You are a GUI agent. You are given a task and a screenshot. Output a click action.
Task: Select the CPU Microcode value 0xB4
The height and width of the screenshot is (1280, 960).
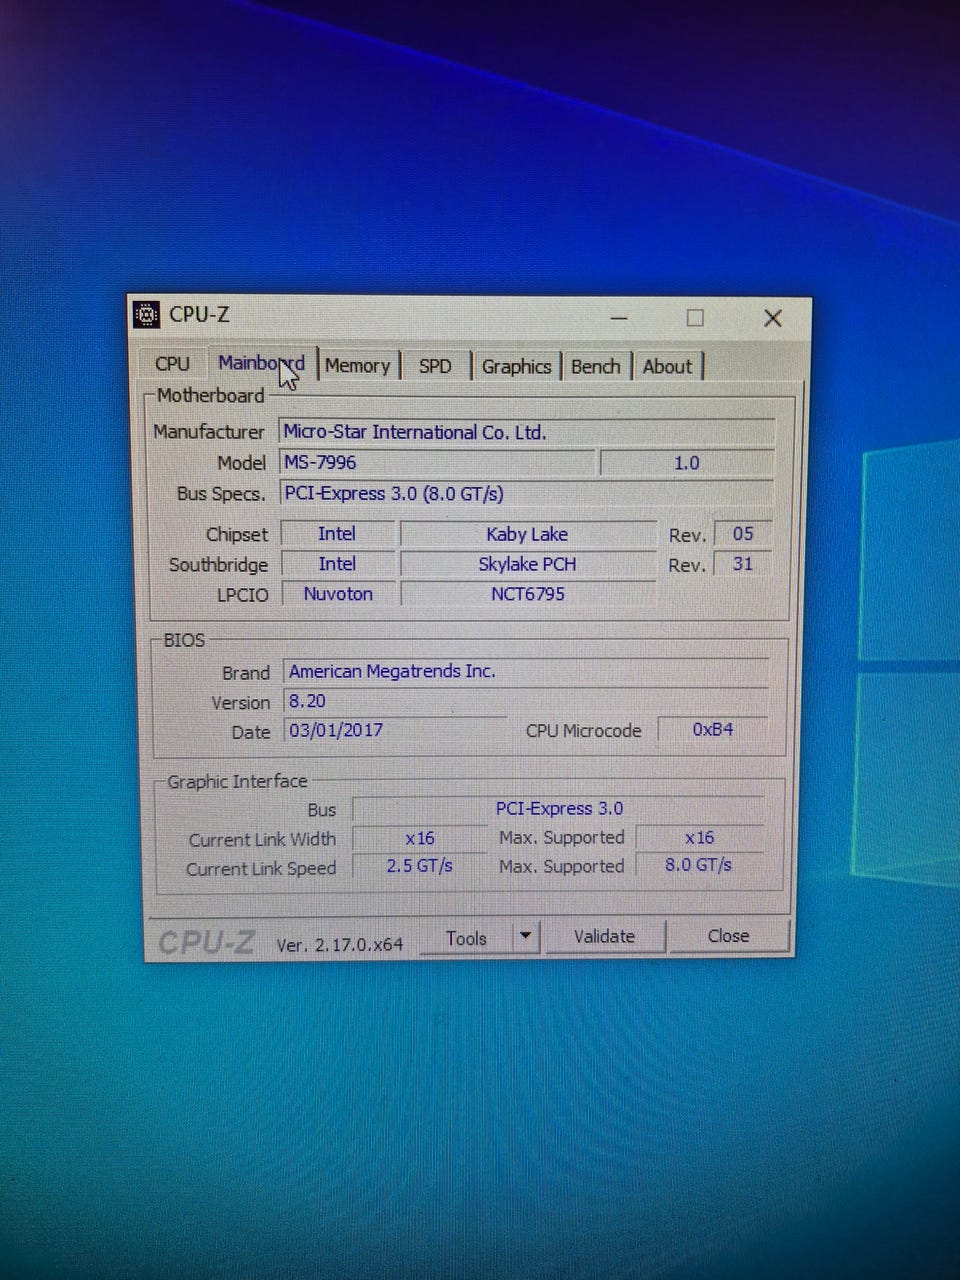[x=712, y=730]
